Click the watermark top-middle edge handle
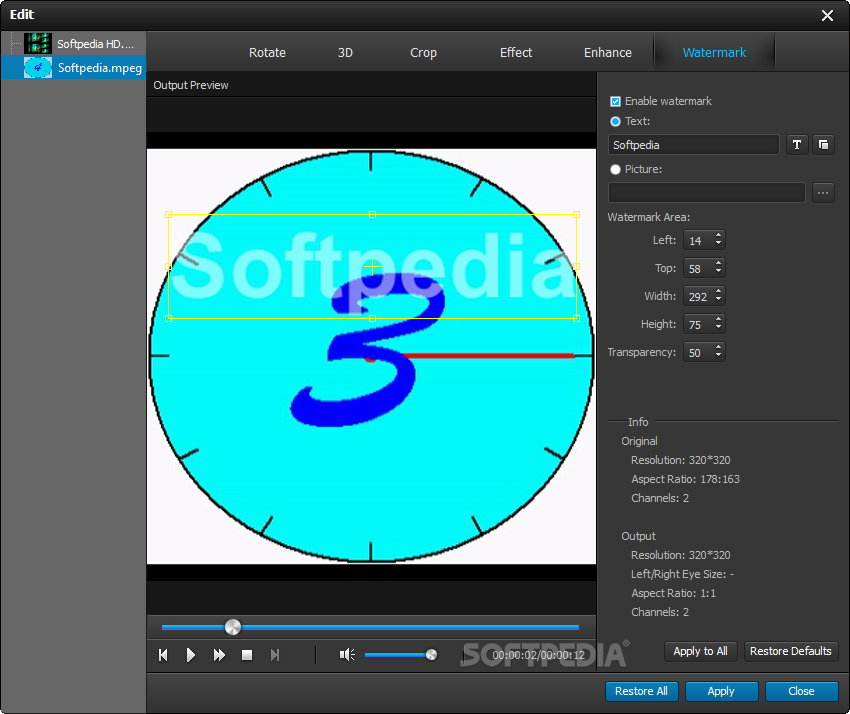Viewport: 850px width, 714px height. tap(372, 215)
